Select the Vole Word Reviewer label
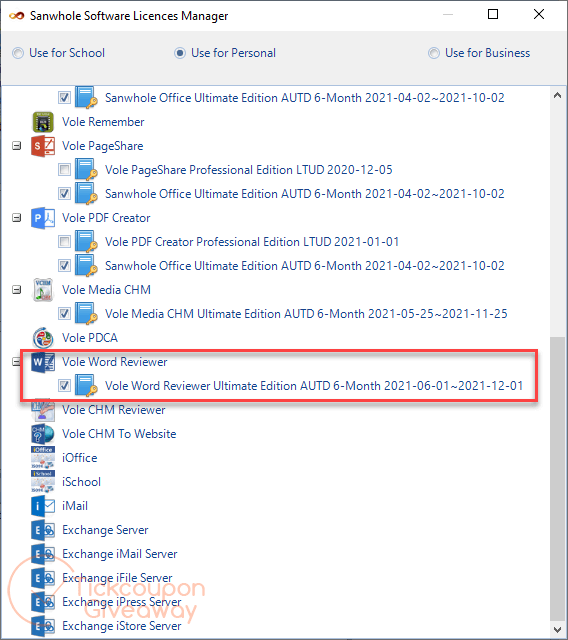 115,362
